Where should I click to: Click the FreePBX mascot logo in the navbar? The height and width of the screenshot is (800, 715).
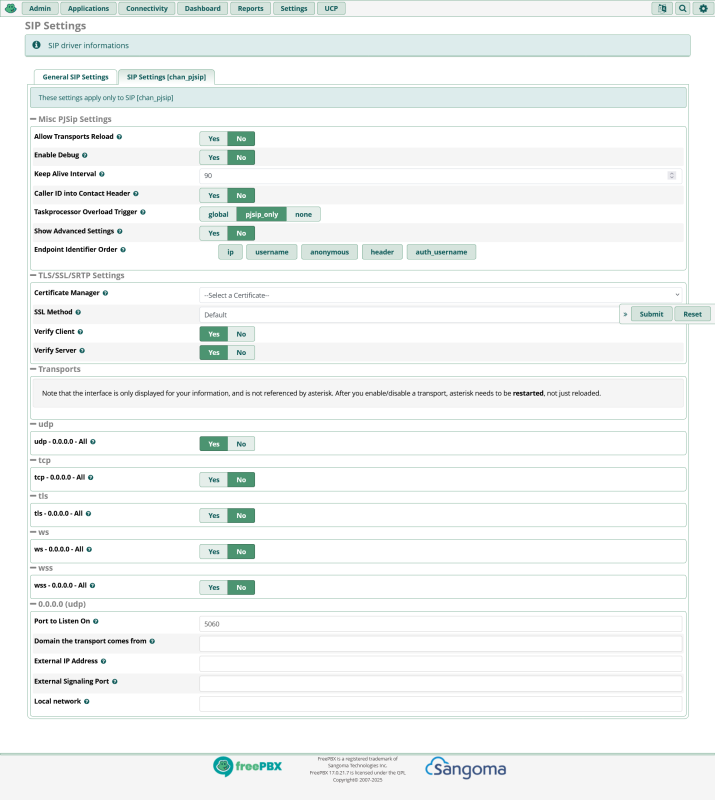pyautogui.click(x=10, y=8)
